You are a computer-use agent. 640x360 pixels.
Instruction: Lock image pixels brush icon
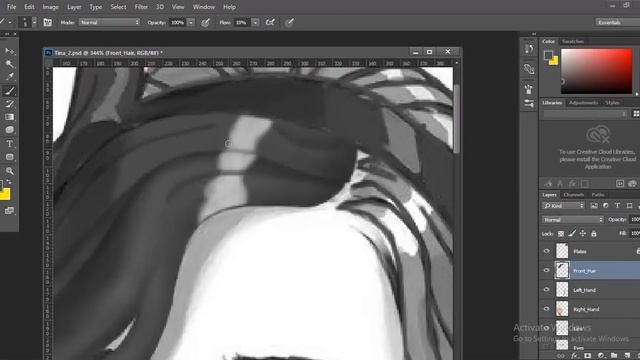[572, 233]
